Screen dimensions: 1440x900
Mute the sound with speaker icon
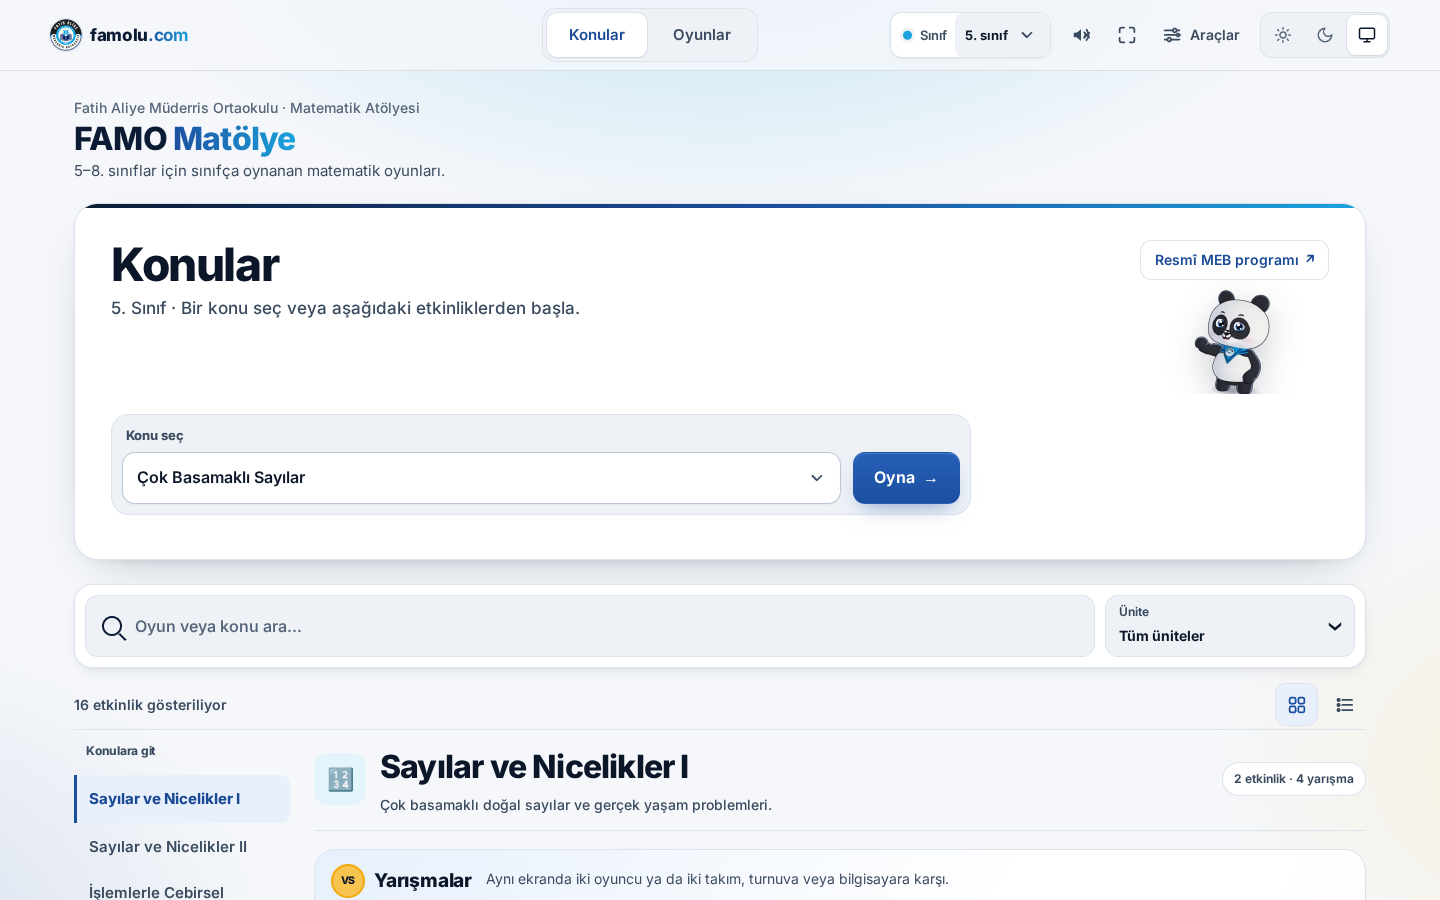(x=1082, y=35)
